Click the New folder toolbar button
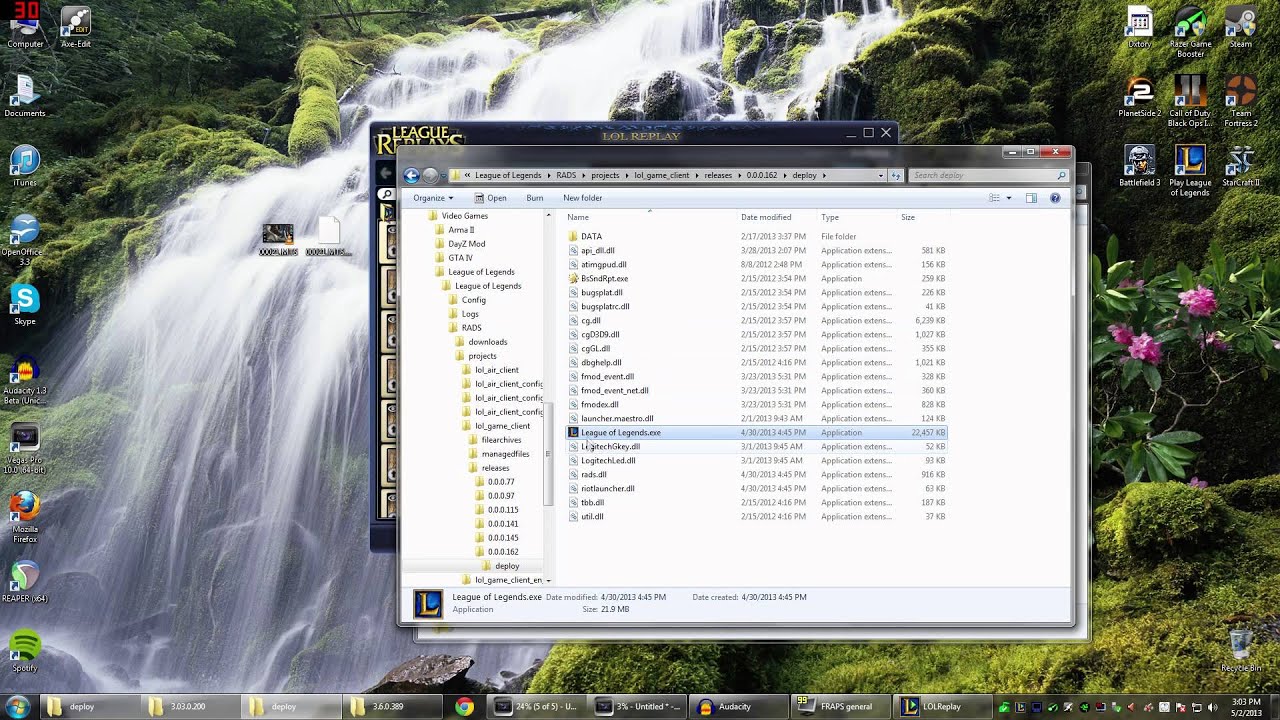 [x=582, y=198]
